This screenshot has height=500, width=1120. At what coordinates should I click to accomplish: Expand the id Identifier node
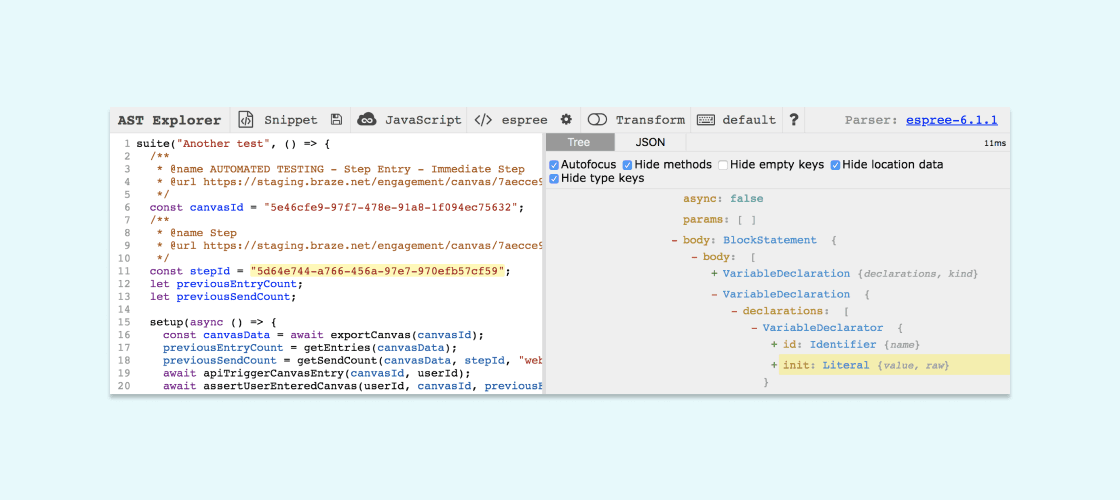[775, 345]
